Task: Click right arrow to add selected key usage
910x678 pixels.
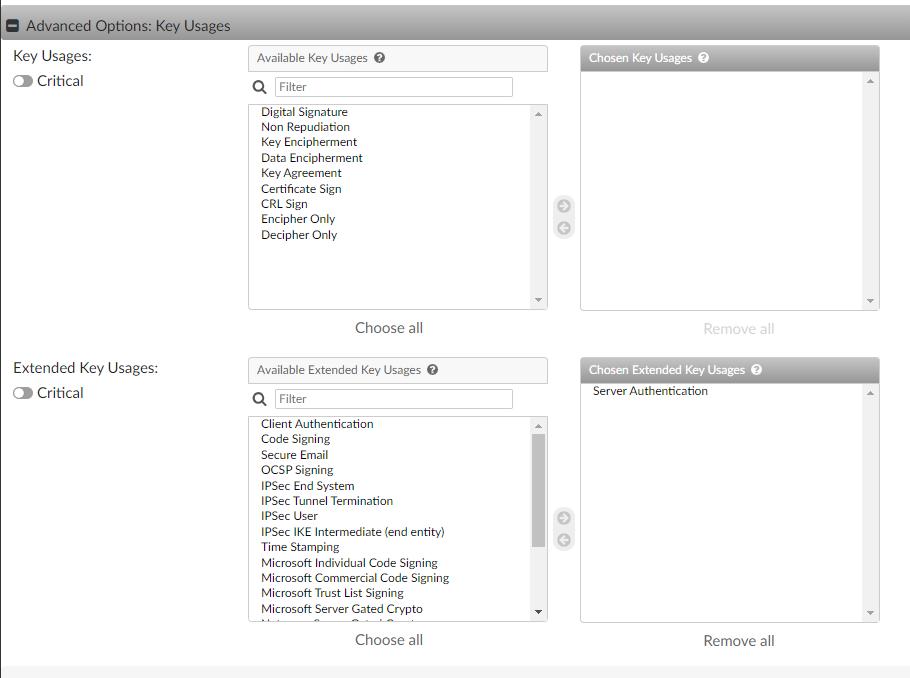Action: (x=564, y=206)
